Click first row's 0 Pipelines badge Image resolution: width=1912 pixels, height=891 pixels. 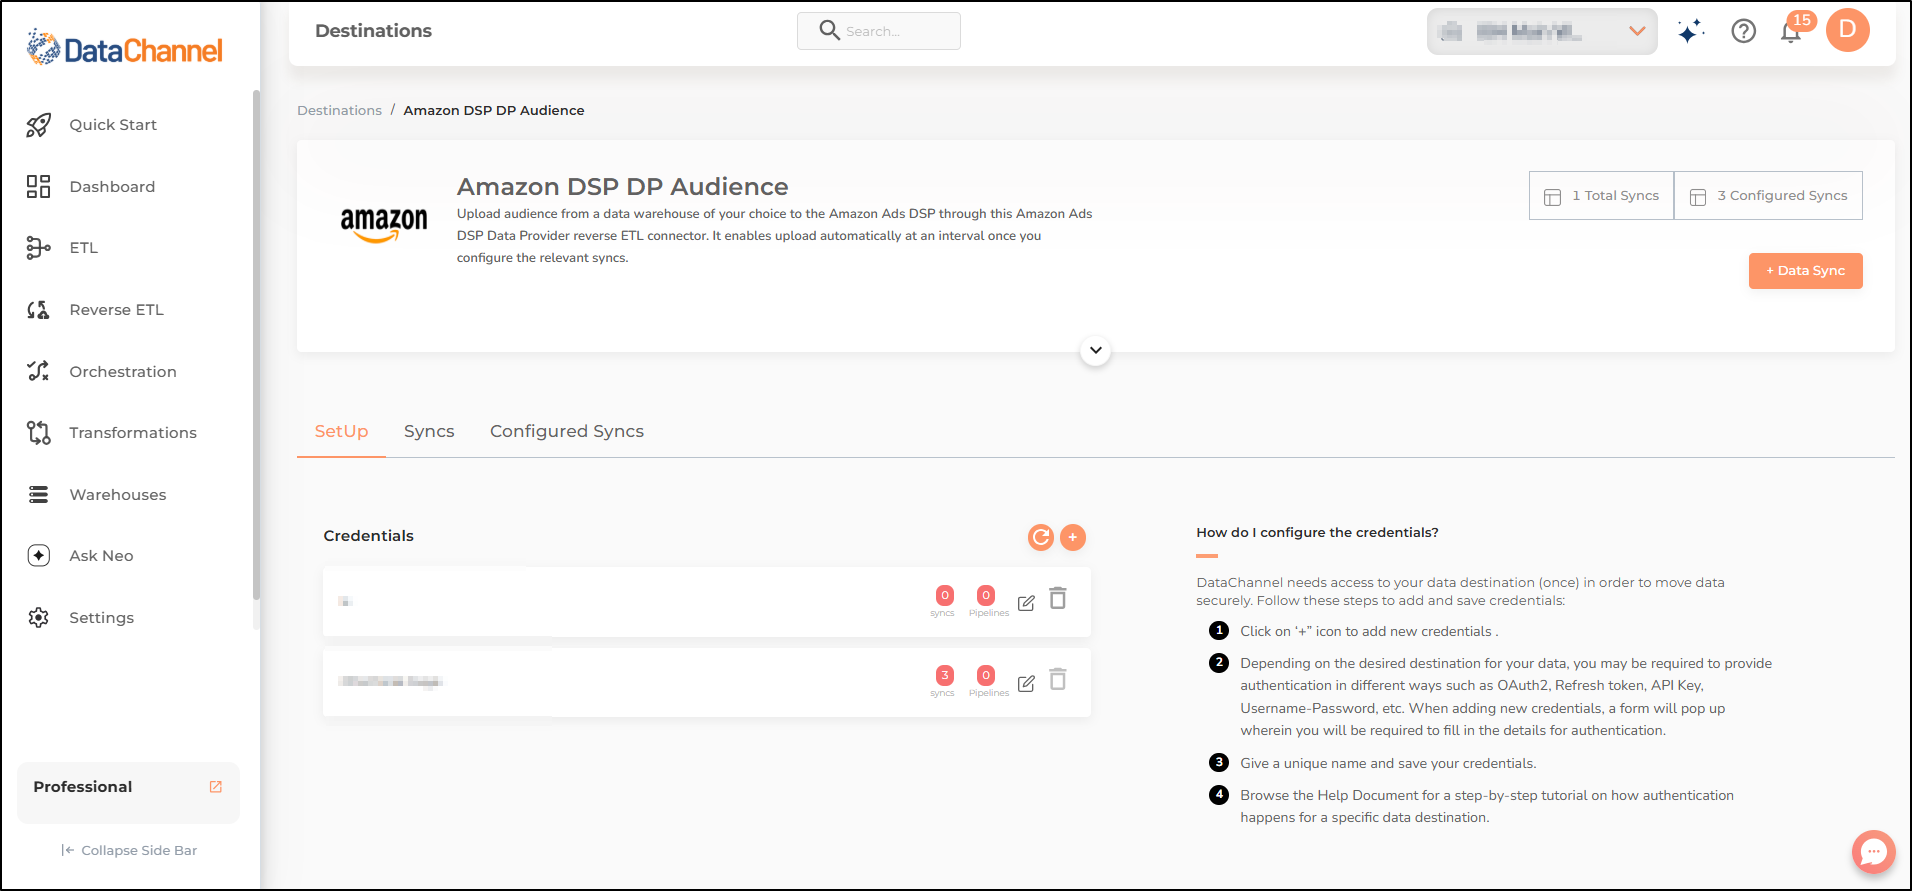986,596
